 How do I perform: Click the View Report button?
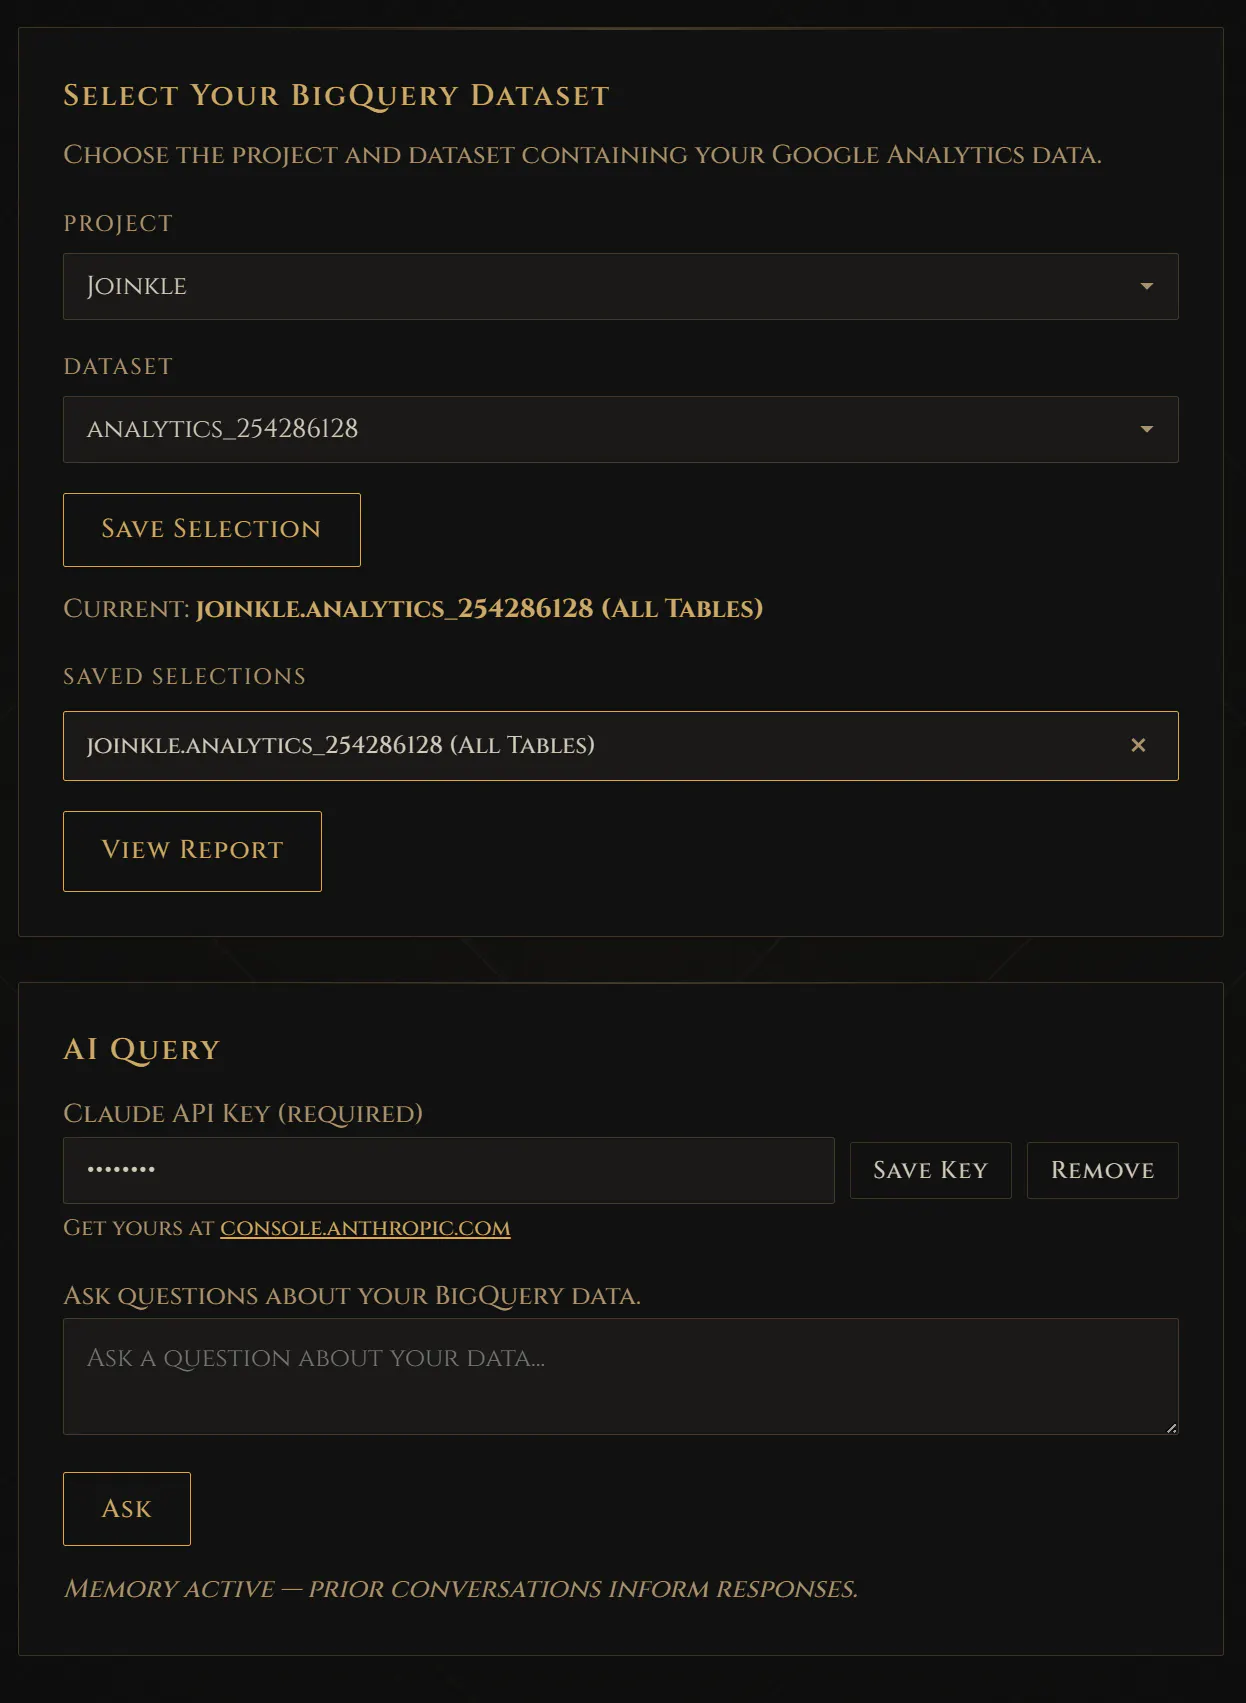tap(192, 851)
